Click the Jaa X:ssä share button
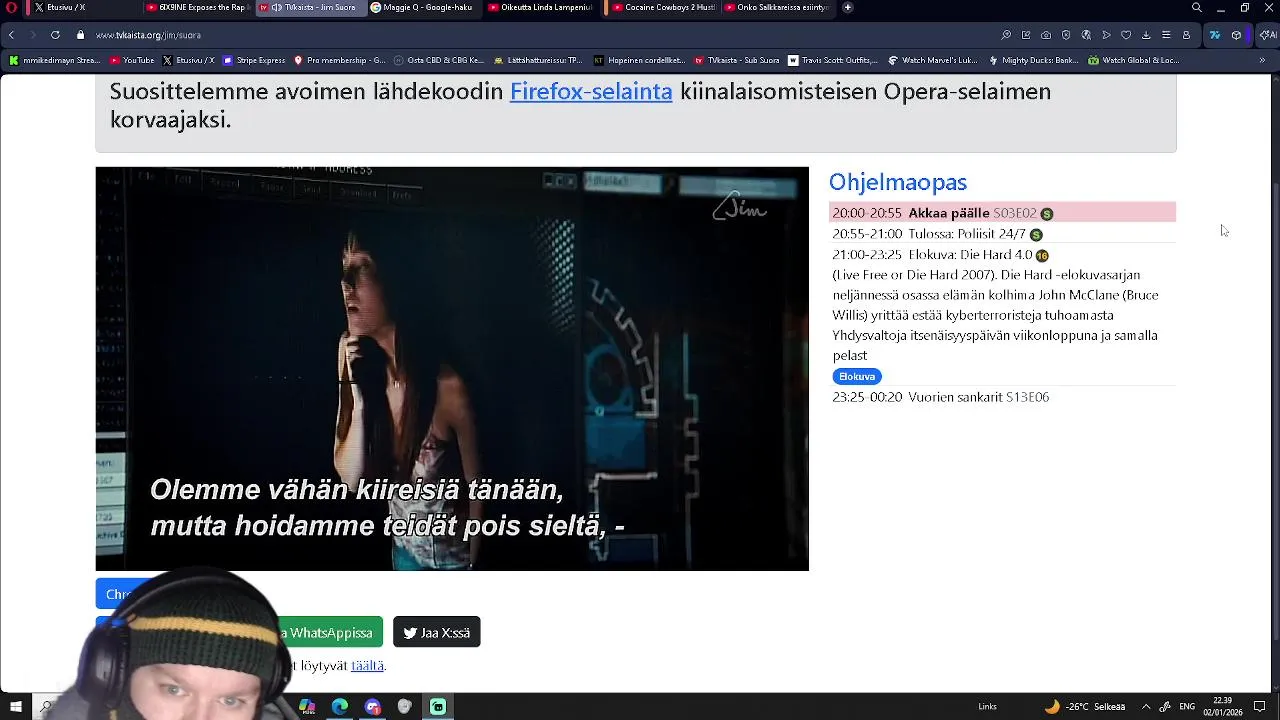Viewport: 1280px width, 720px height. pos(437,632)
